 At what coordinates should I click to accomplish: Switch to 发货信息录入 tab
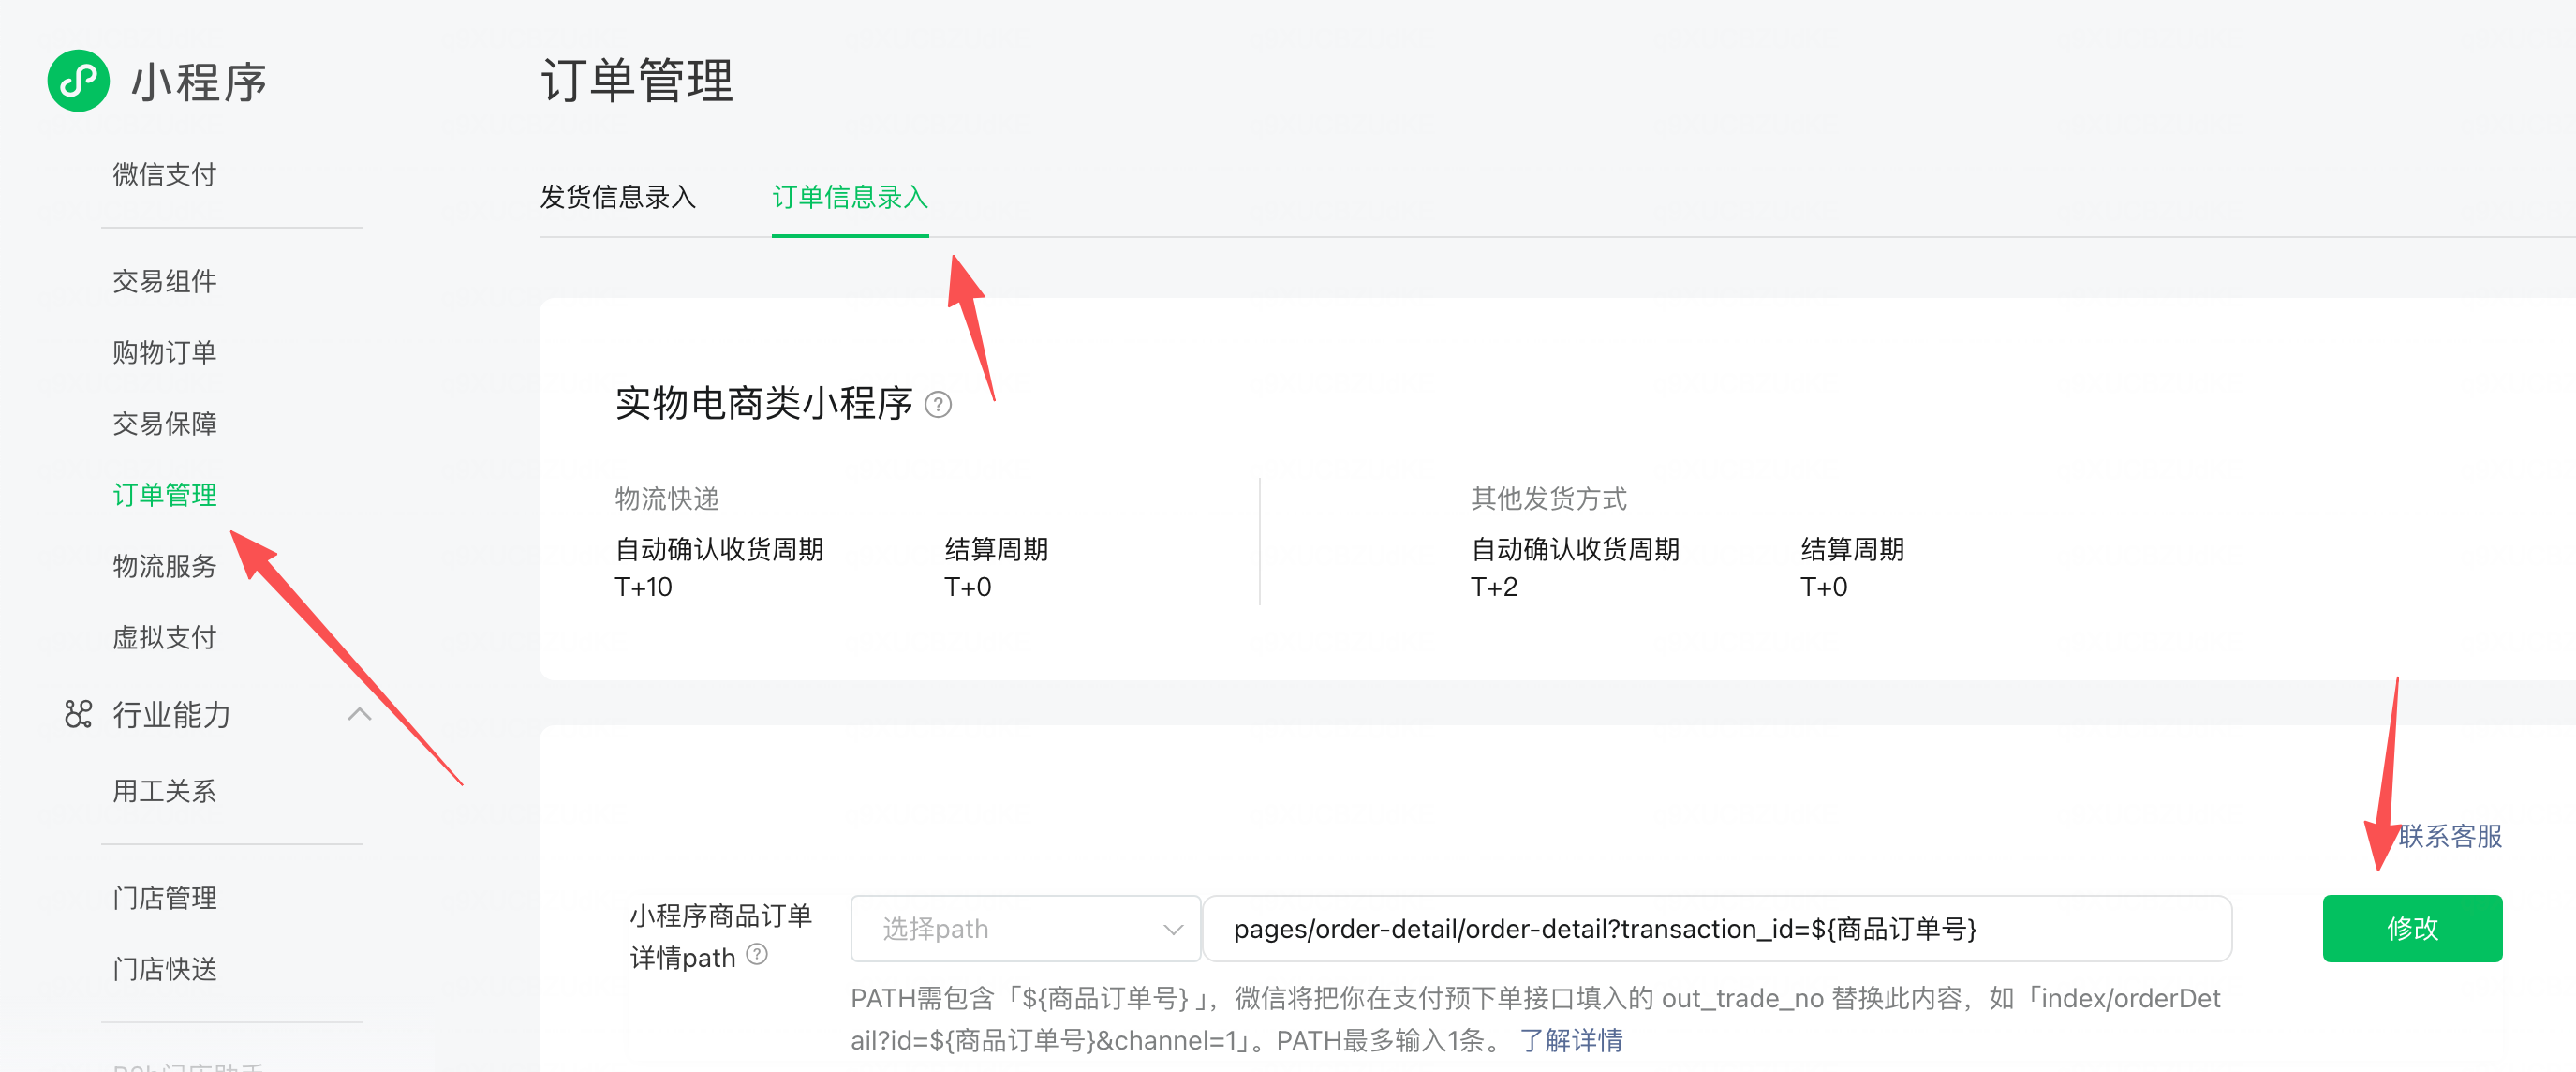coord(617,197)
